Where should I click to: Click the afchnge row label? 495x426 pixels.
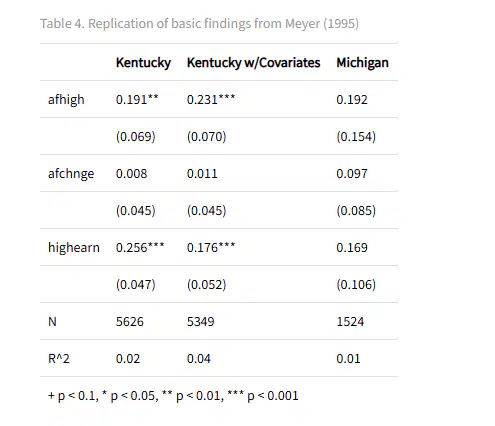click(71, 174)
